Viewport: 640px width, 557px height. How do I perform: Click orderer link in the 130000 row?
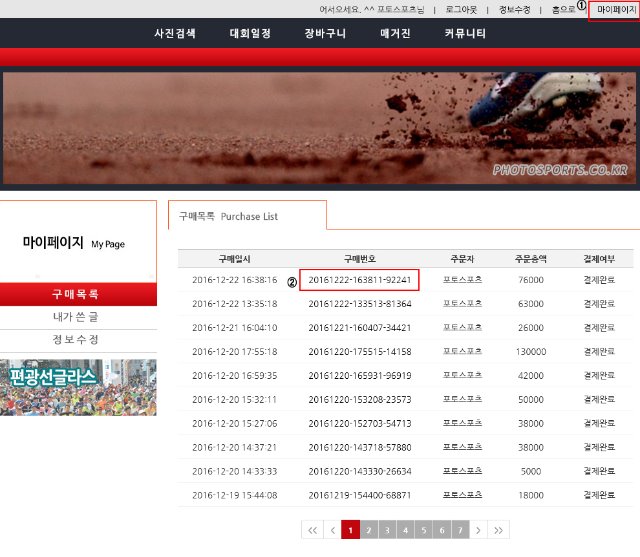[x=462, y=351]
